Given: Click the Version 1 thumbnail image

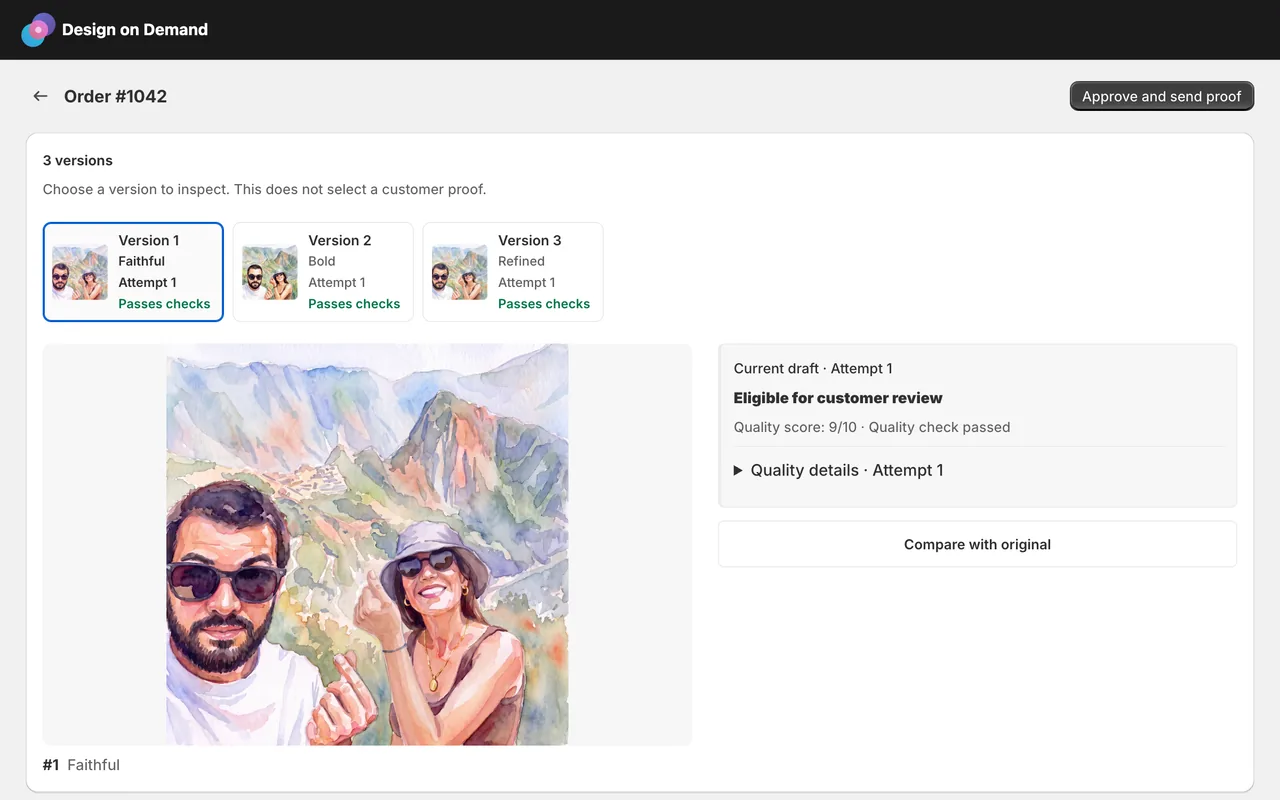Looking at the screenshot, I should click(x=80, y=272).
